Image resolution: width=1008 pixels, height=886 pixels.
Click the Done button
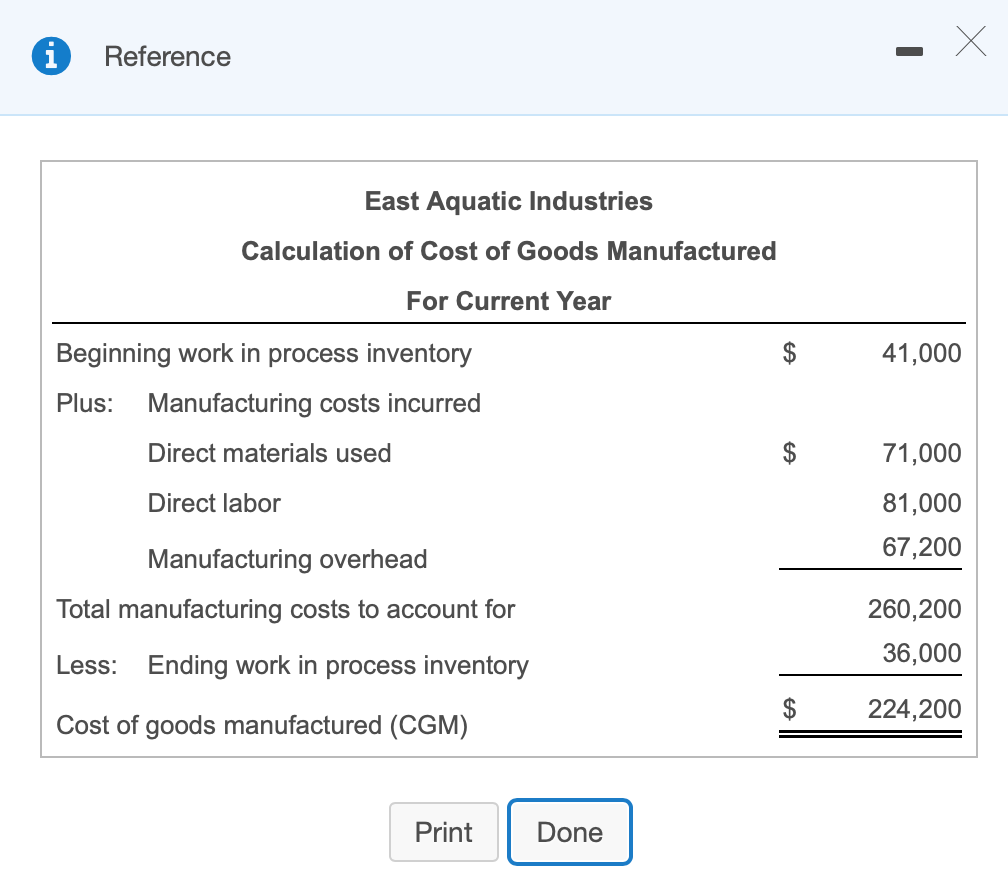(x=570, y=832)
